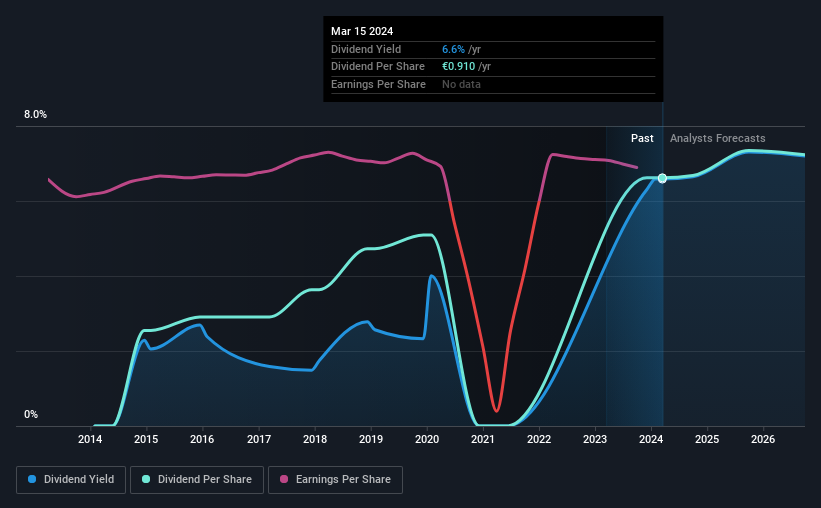Viewport: 821px width, 508px height.
Task: Click the 2015 x-axis year label
Action: click(146, 439)
